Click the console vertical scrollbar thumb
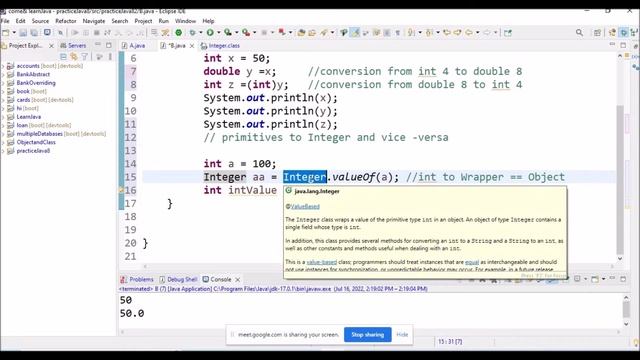The height and width of the screenshot is (360, 640). pyautogui.click(x=626, y=310)
